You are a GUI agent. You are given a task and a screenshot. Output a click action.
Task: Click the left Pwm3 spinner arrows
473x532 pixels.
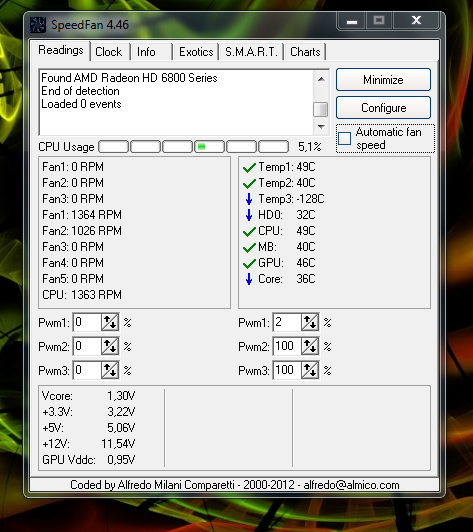110,370
